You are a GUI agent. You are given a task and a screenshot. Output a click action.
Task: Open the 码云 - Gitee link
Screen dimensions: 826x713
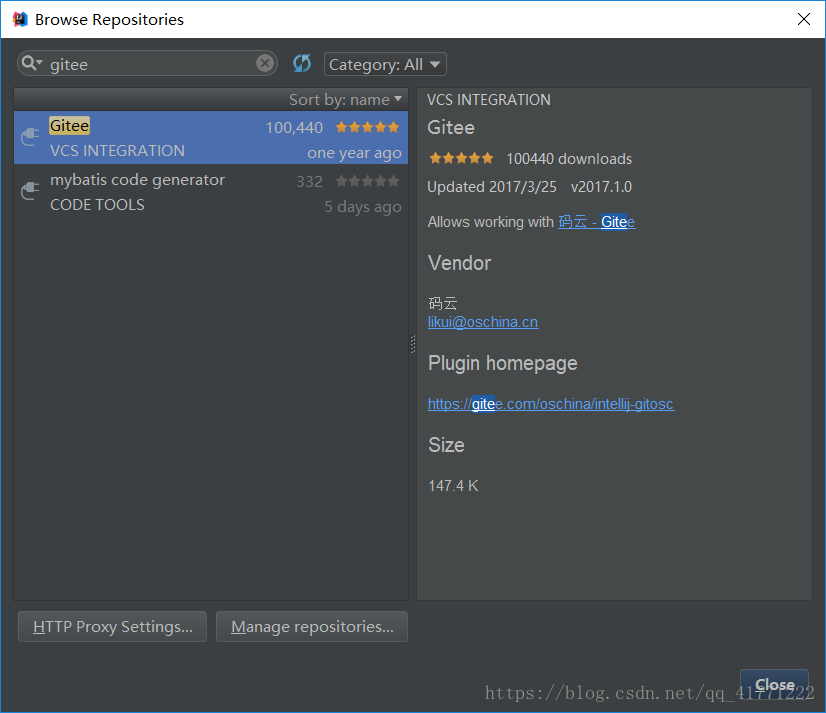click(596, 222)
